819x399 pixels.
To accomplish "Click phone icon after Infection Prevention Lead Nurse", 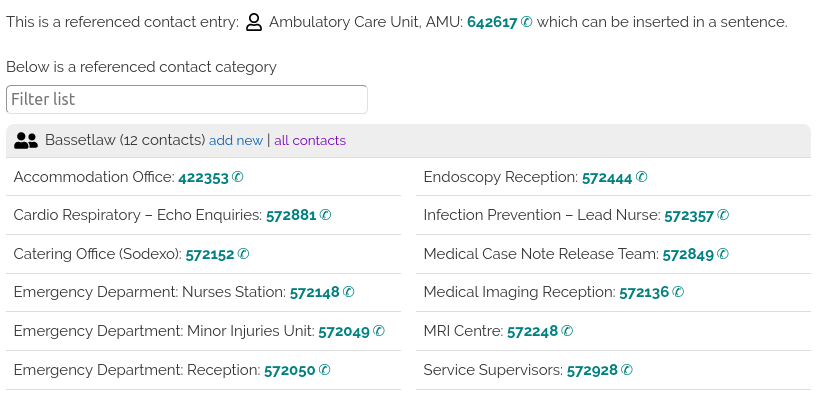I will click(x=723, y=215).
